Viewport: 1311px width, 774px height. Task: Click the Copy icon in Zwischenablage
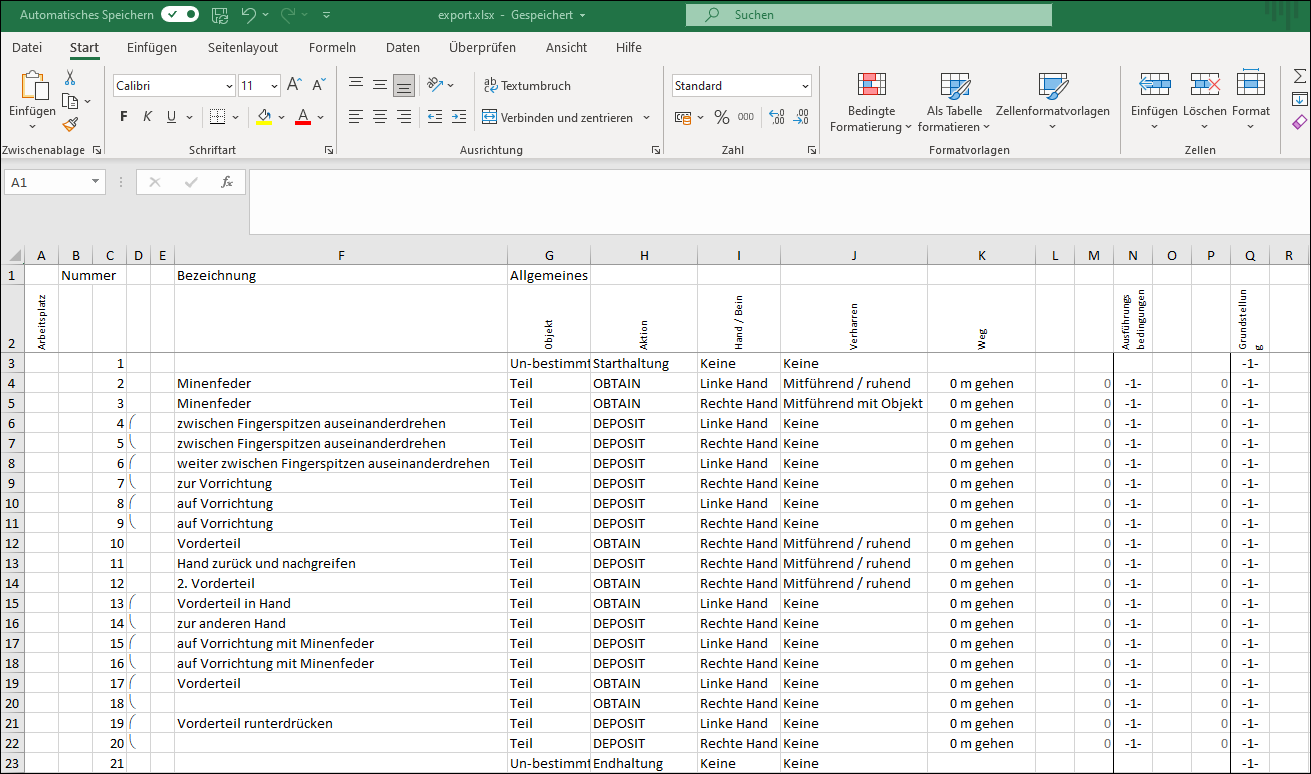70,101
